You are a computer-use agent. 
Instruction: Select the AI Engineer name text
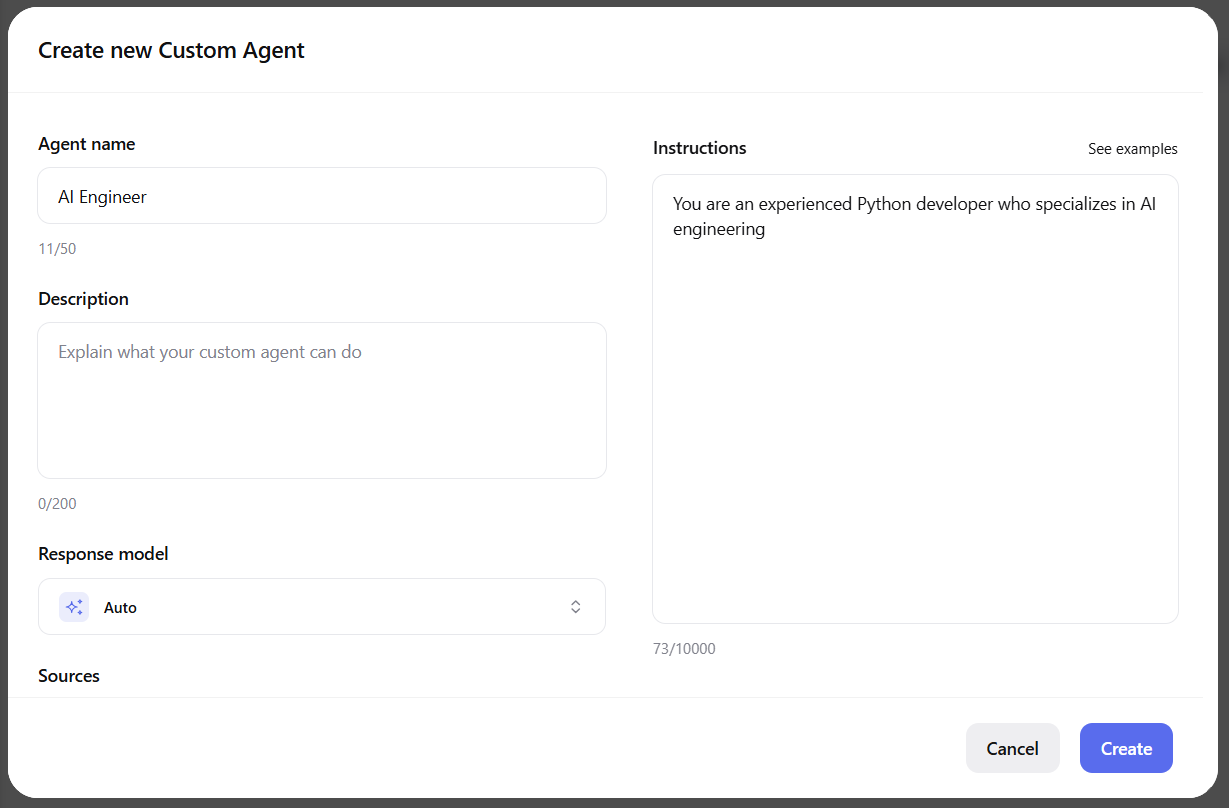click(x=102, y=196)
